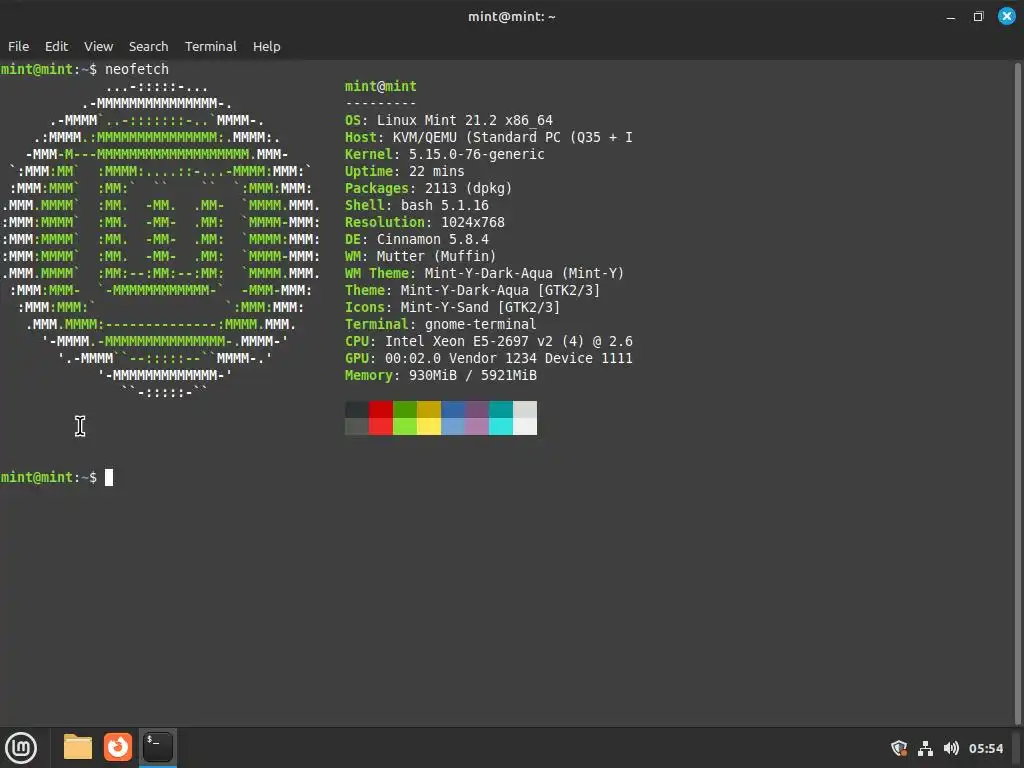Click the dark blue color block
Image resolution: width=1024 pixels, height=768 pixels.
click(x=453, y=409)
